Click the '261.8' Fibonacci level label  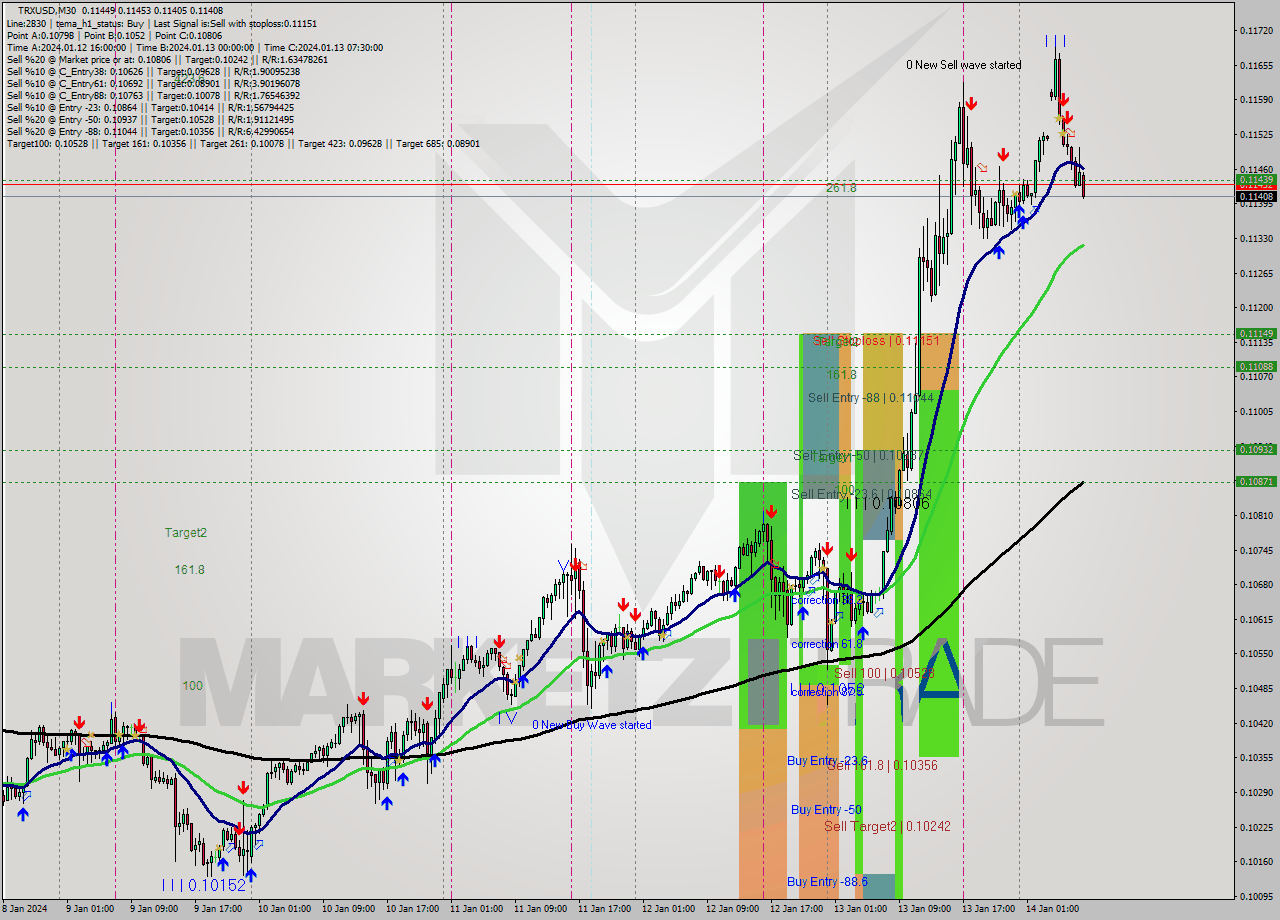coord(841,188)
